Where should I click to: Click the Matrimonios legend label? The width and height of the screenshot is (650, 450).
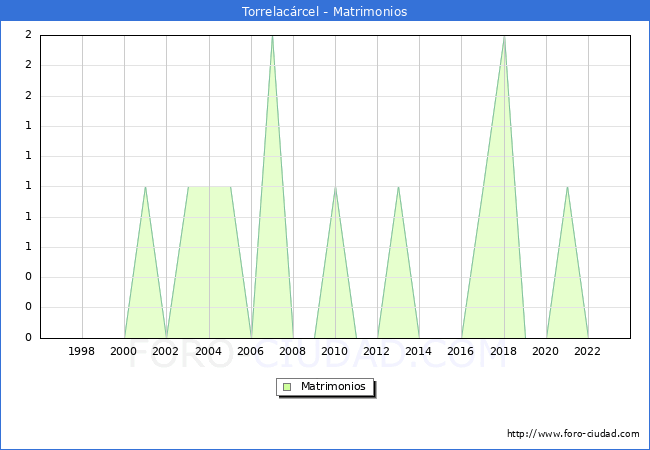pyautogui.click(x=333, y=387)
